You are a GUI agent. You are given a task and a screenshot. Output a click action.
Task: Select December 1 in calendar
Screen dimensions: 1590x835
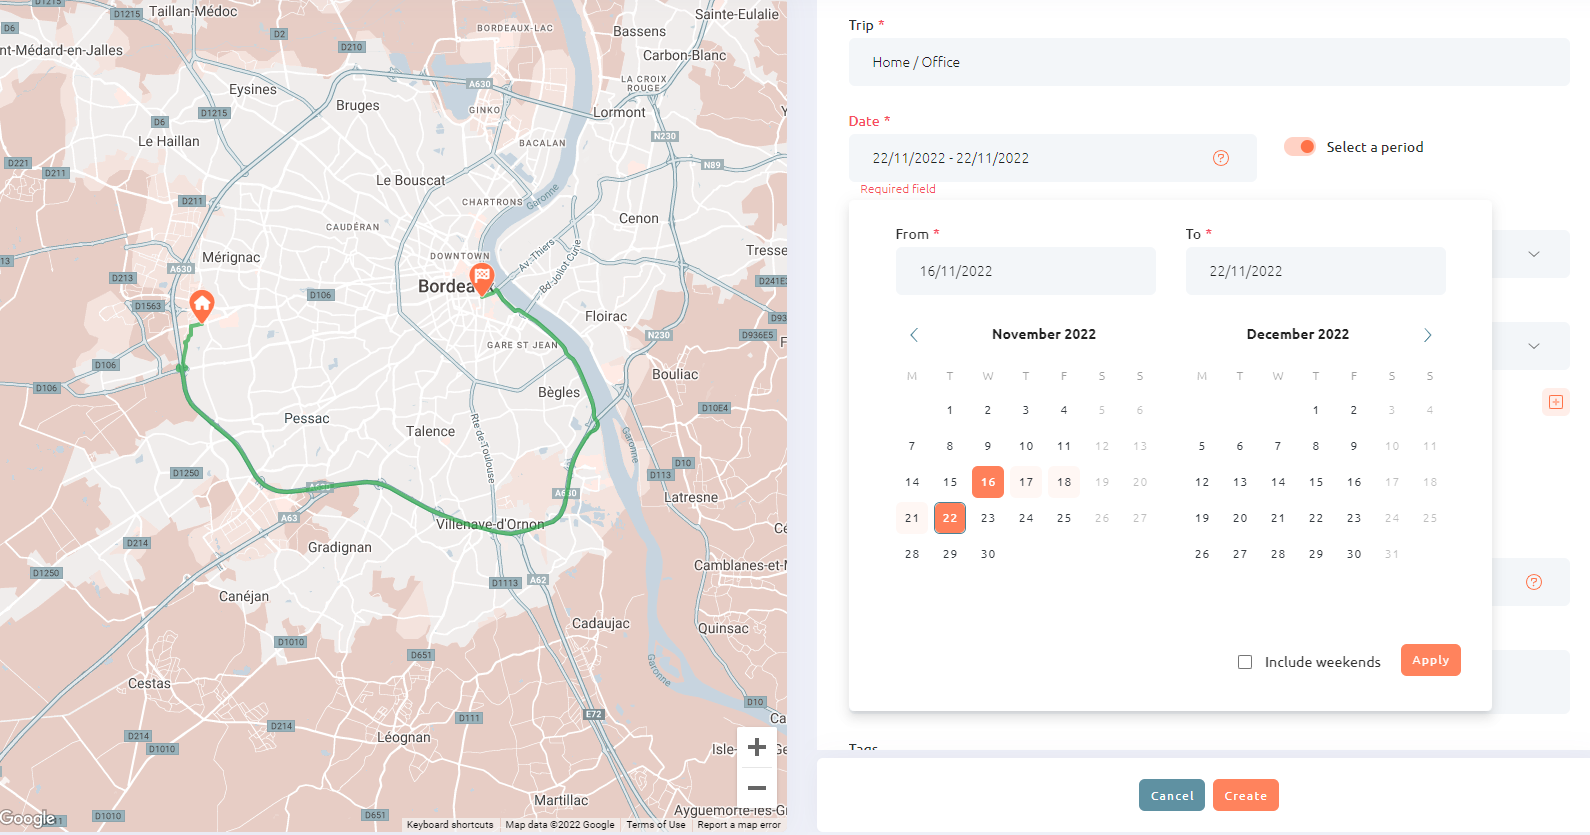1316,410
